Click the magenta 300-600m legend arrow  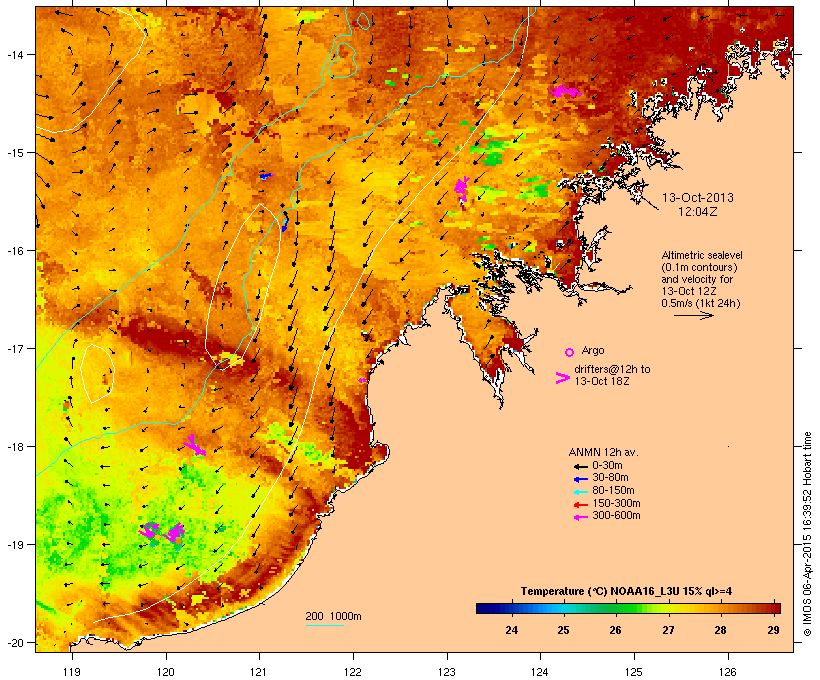[x=580, y=517]
